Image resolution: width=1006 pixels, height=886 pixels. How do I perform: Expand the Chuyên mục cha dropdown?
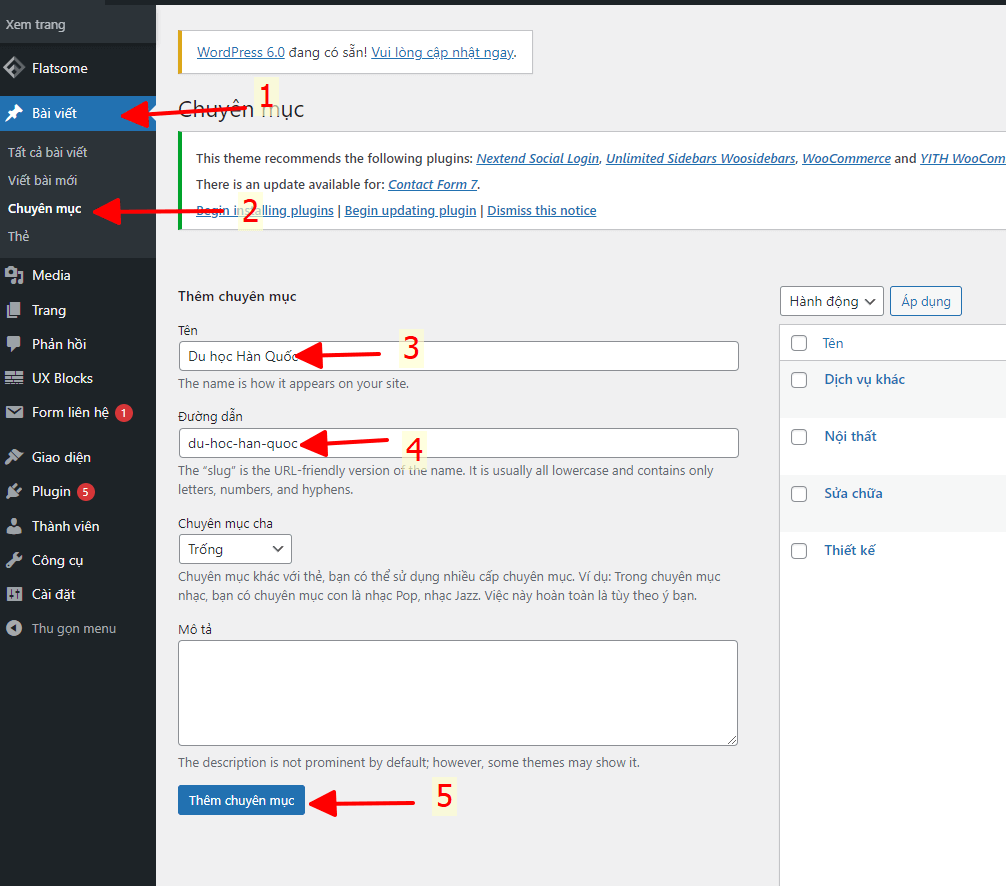point(235,549)
